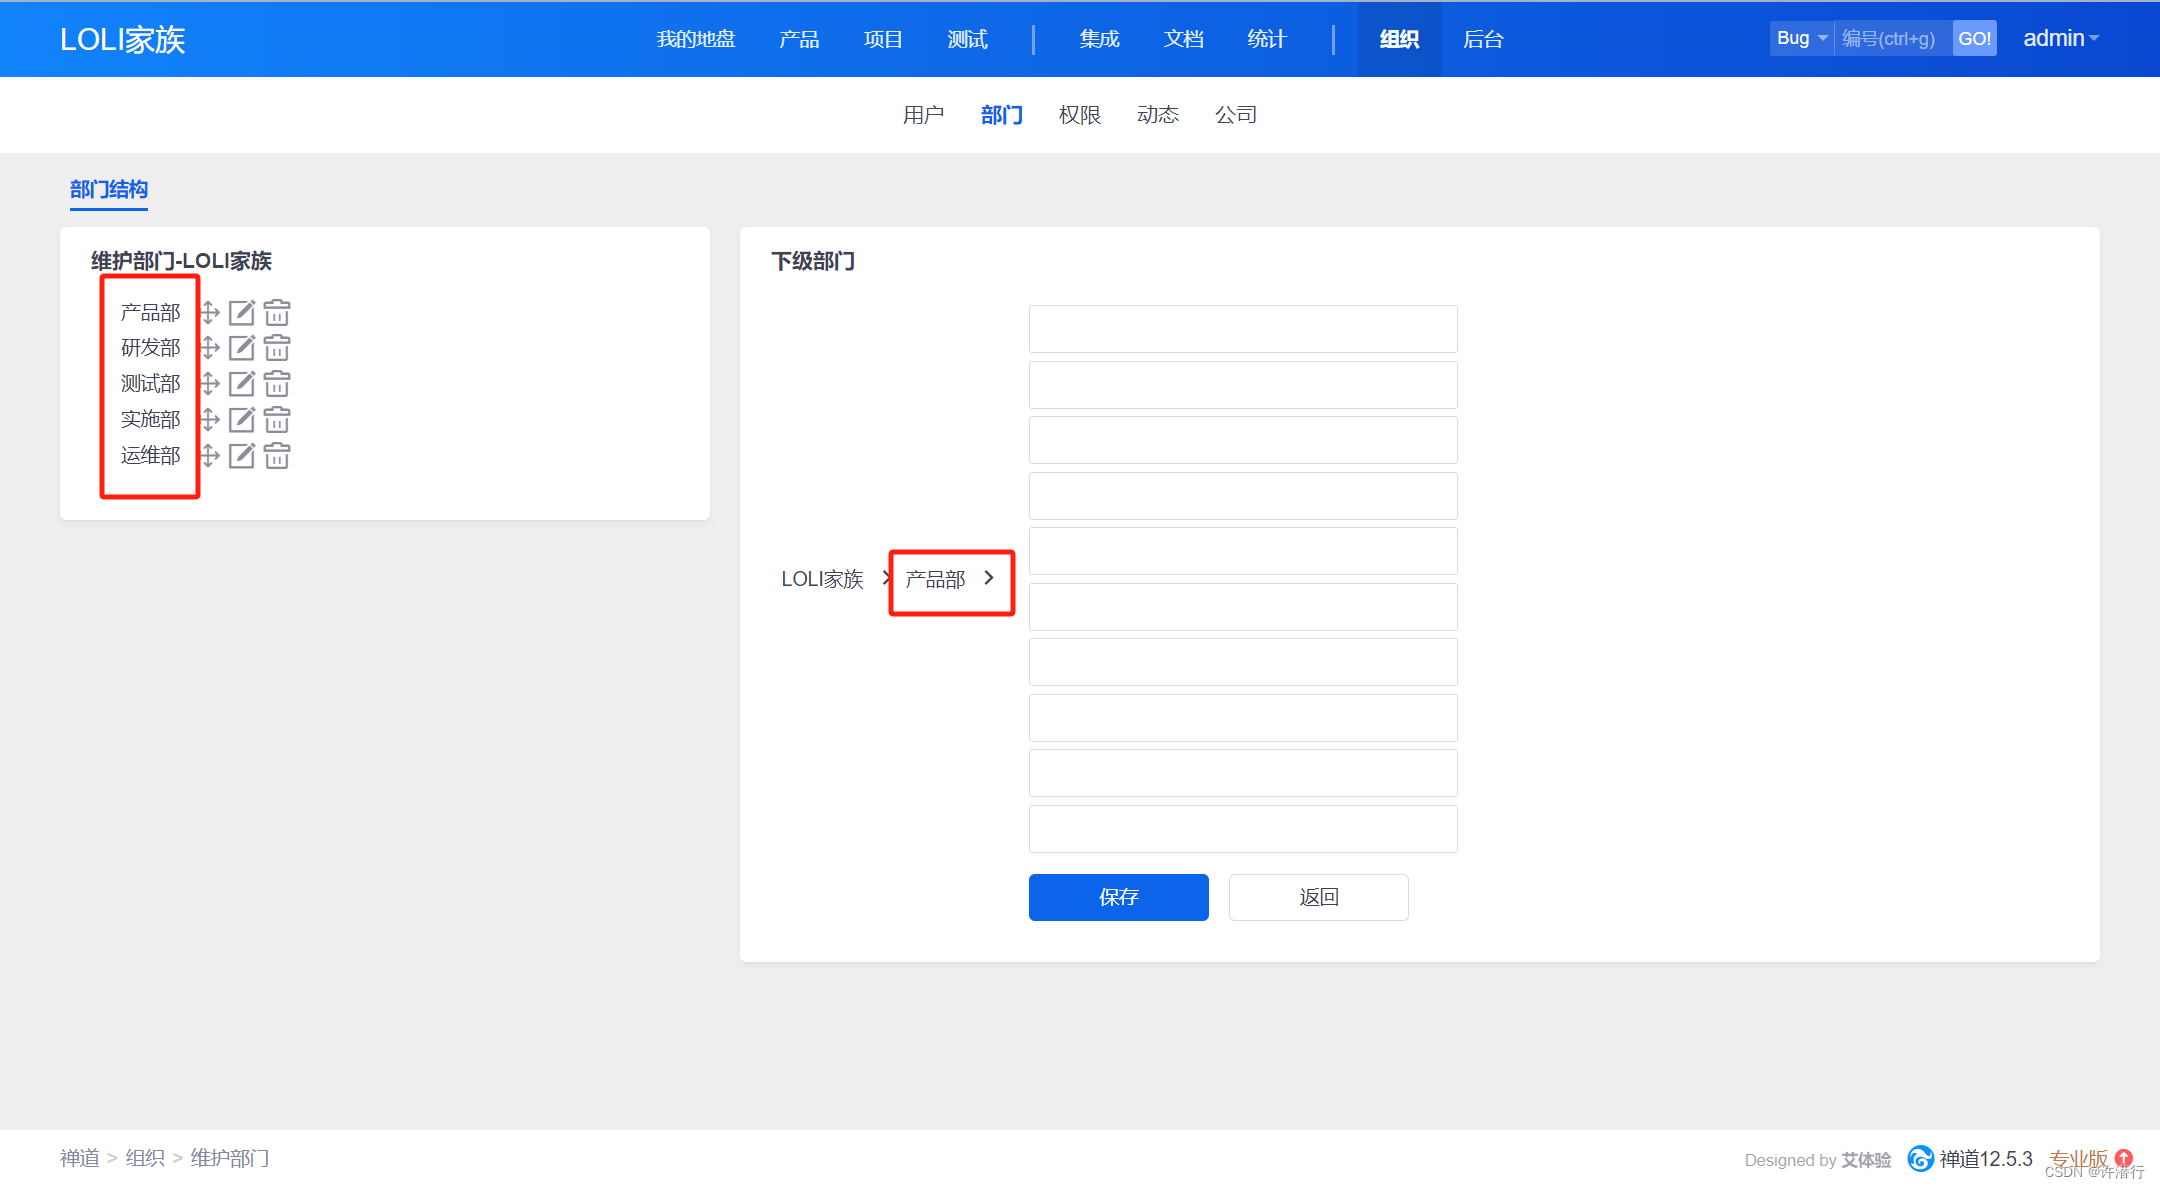
Task: Click 禅道 in the footer breadcrumb
Action: tap(80, 1158)
